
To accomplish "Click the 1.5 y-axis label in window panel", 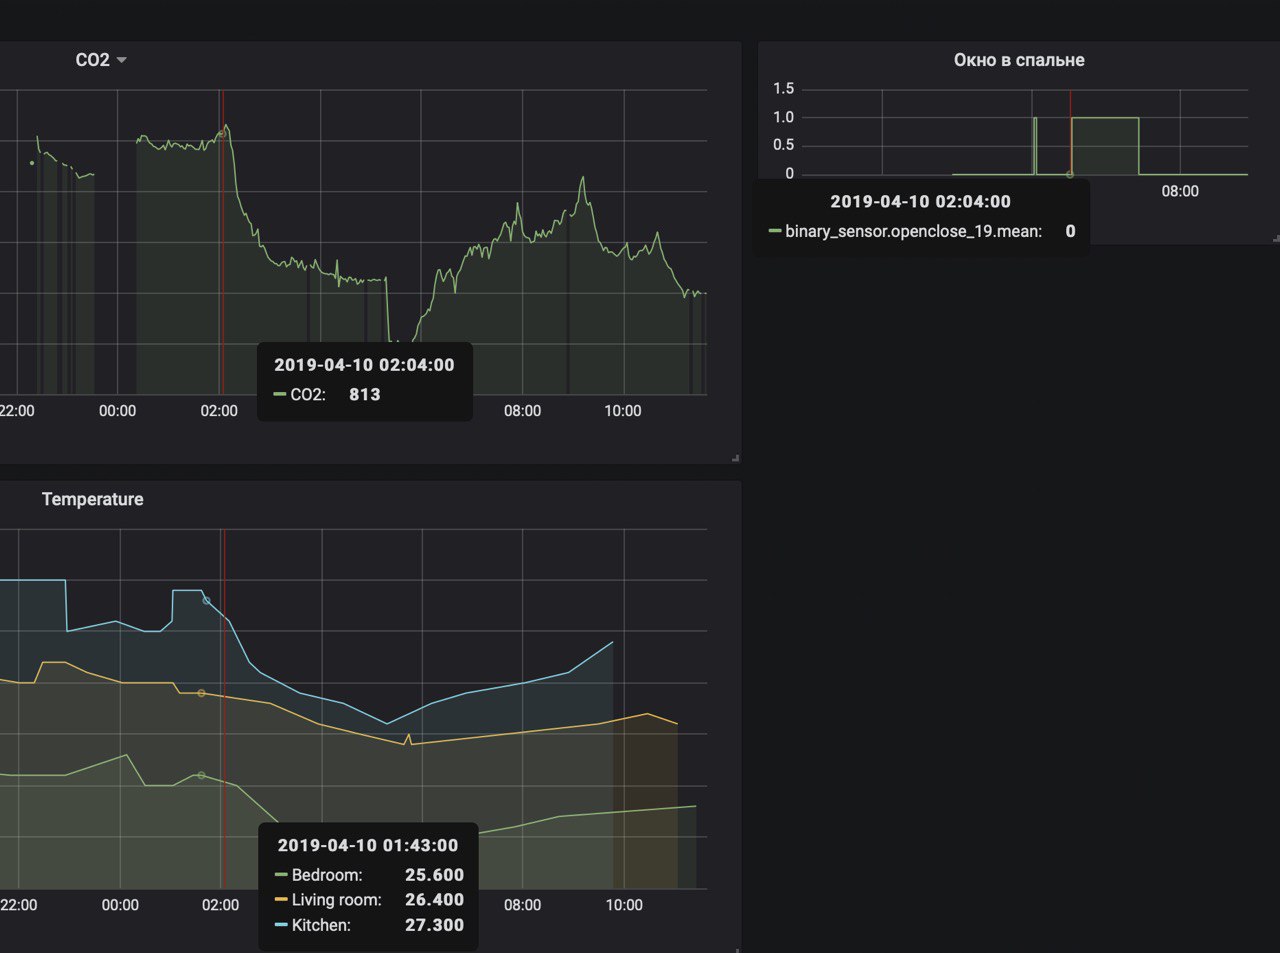I will pyautogui.click(x=784, y=88).
